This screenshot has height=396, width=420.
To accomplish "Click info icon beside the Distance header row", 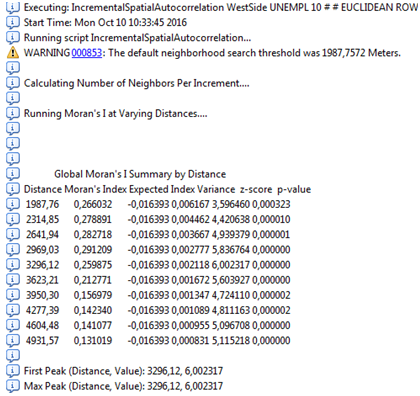I will (13, 189).
